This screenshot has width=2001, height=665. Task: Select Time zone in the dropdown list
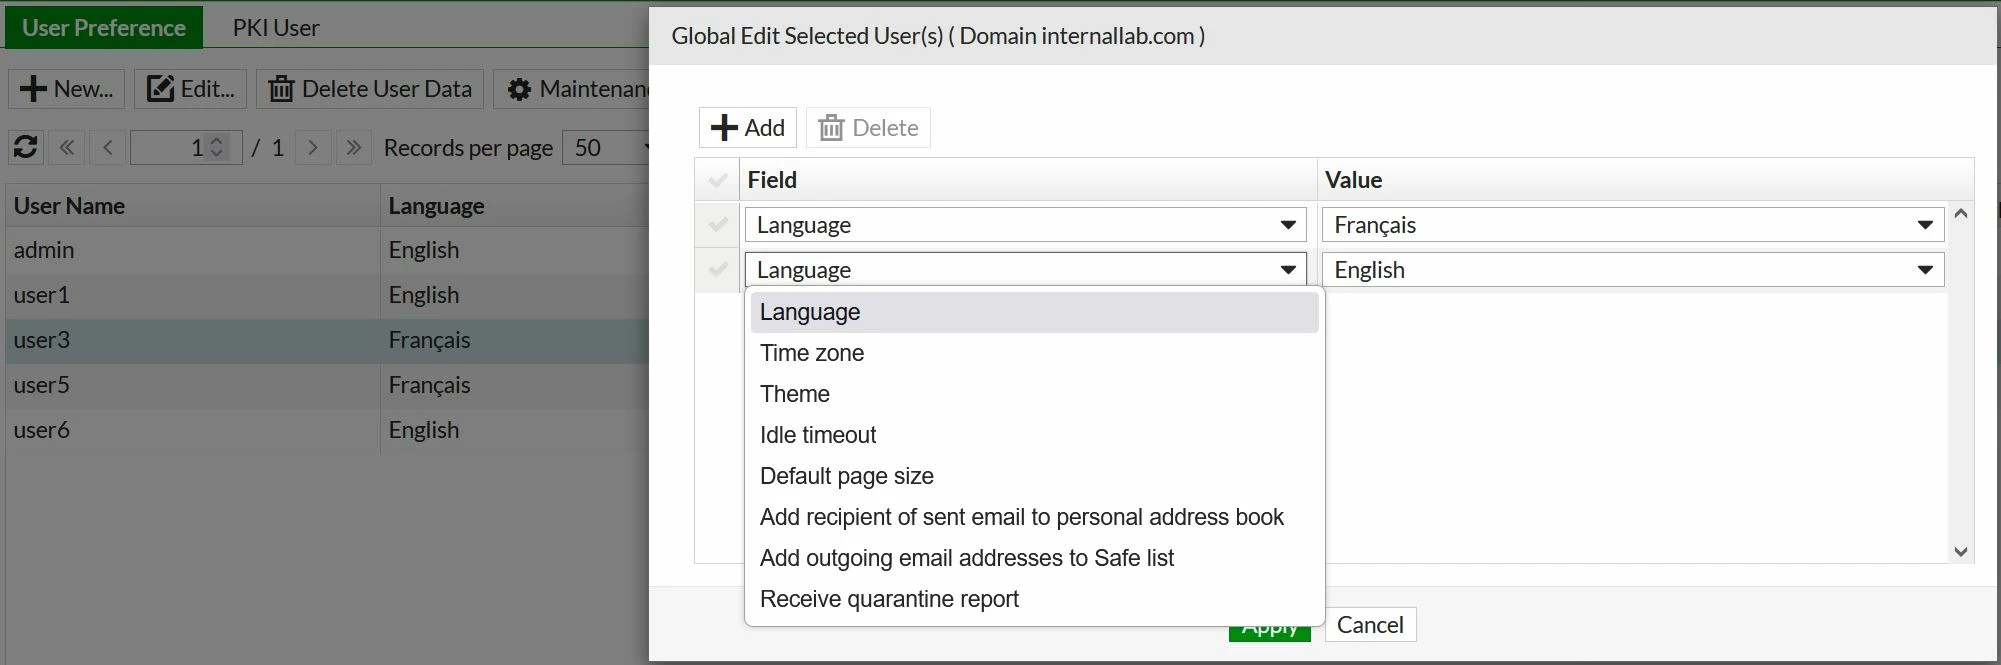(x=1034, y=353)
